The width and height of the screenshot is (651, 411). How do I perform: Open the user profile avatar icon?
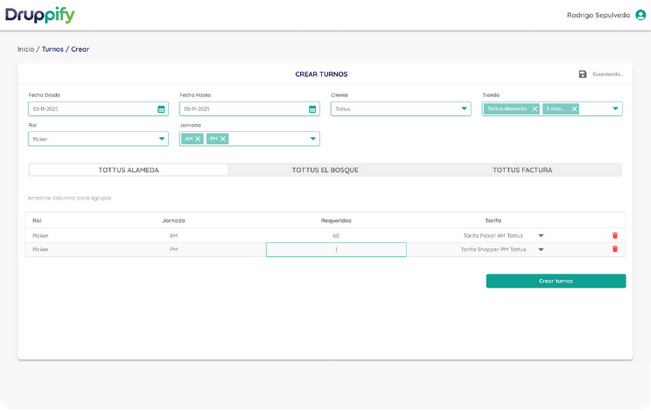pos(641,15)
